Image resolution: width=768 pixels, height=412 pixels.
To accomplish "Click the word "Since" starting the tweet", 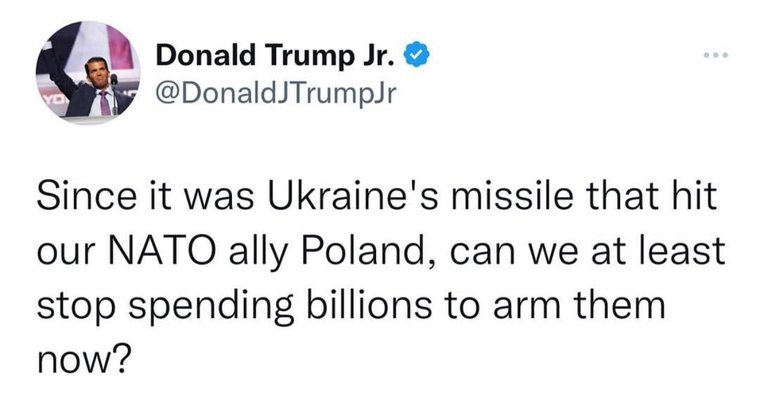I will 87,196.
